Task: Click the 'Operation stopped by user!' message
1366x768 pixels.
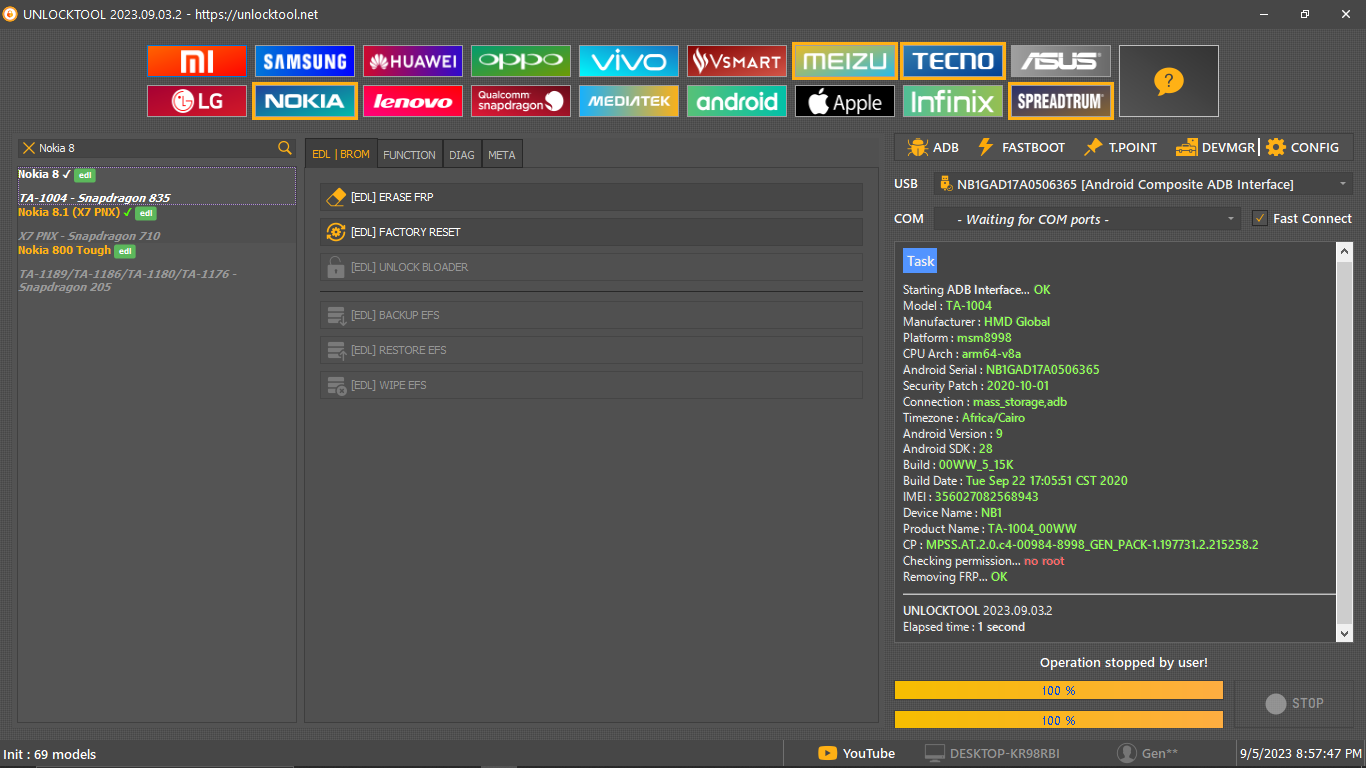Action: pyautogui.click(x=1123, y=662)
